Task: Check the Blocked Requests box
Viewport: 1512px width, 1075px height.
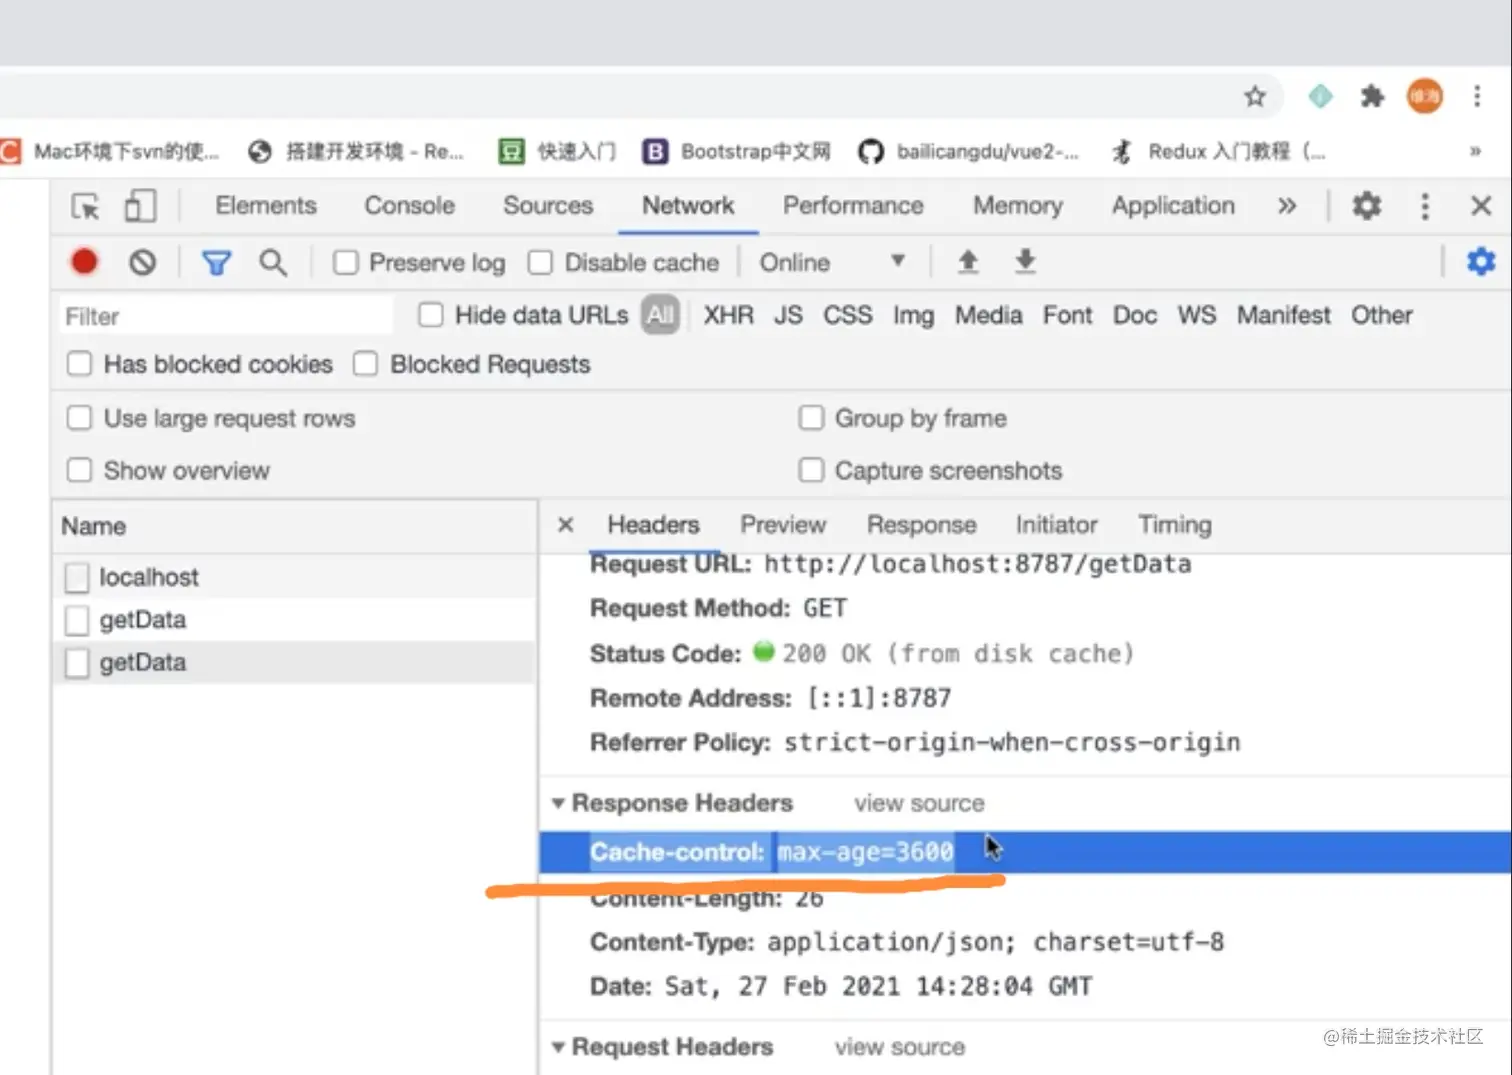Action: tap(366, 364)
